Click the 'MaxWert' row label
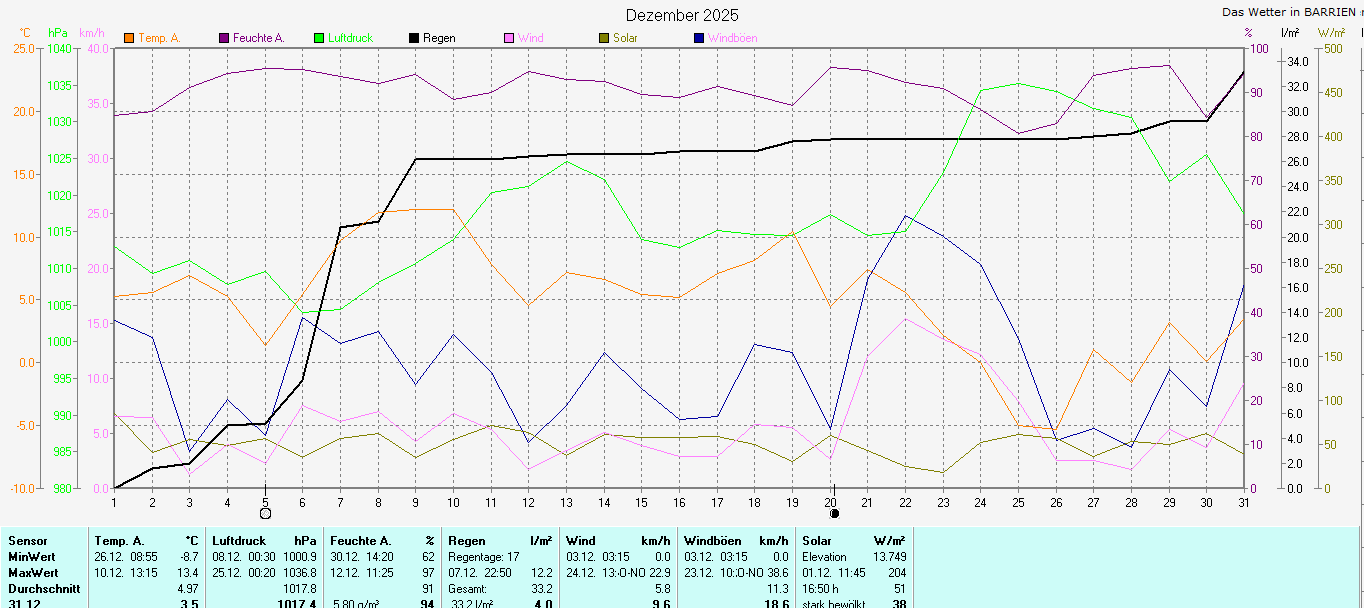 click(x=33, y=573)
